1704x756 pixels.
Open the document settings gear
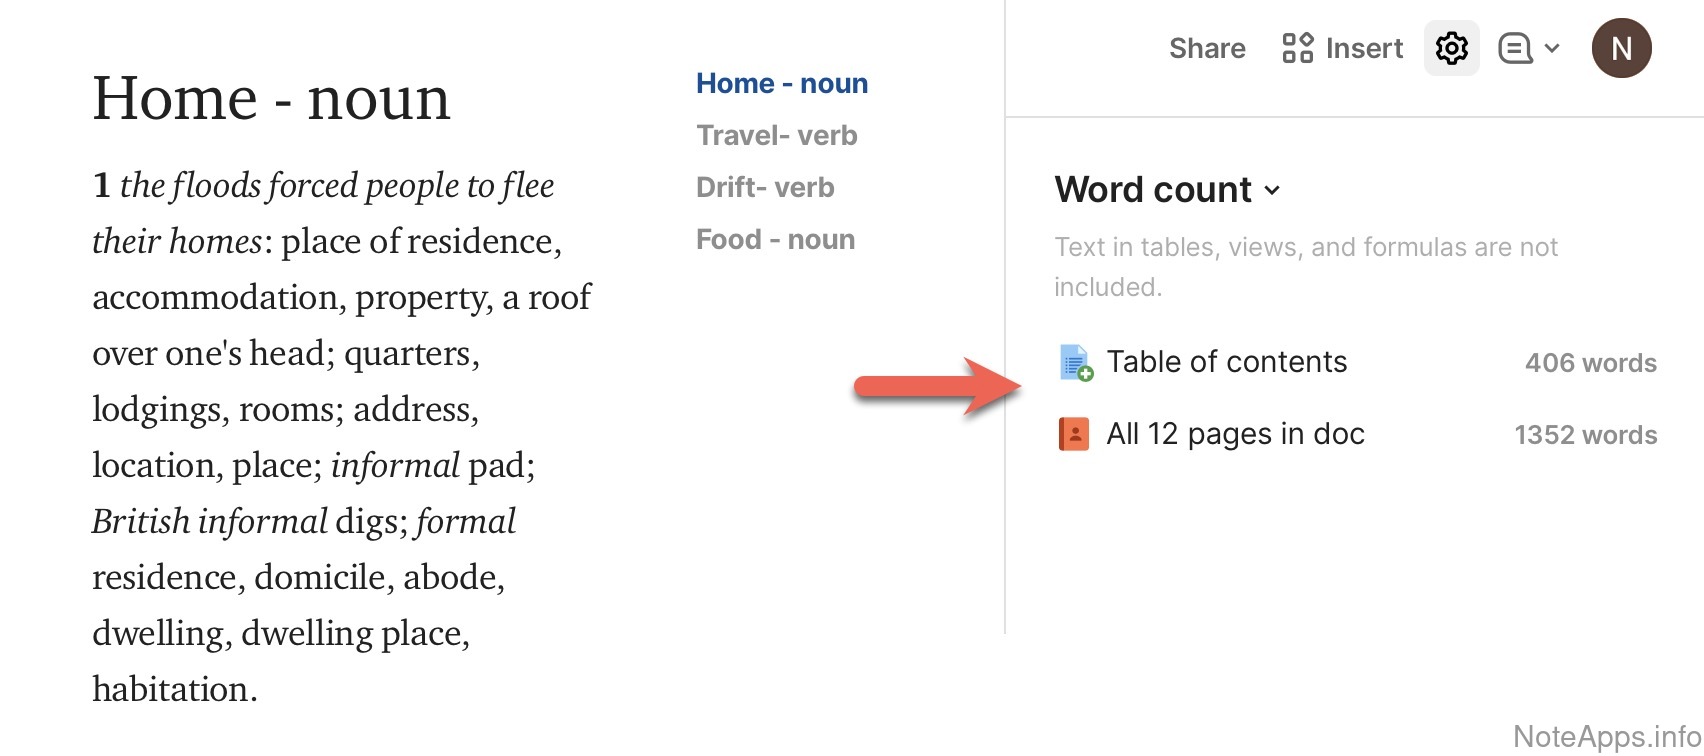tap(1451, 48)
